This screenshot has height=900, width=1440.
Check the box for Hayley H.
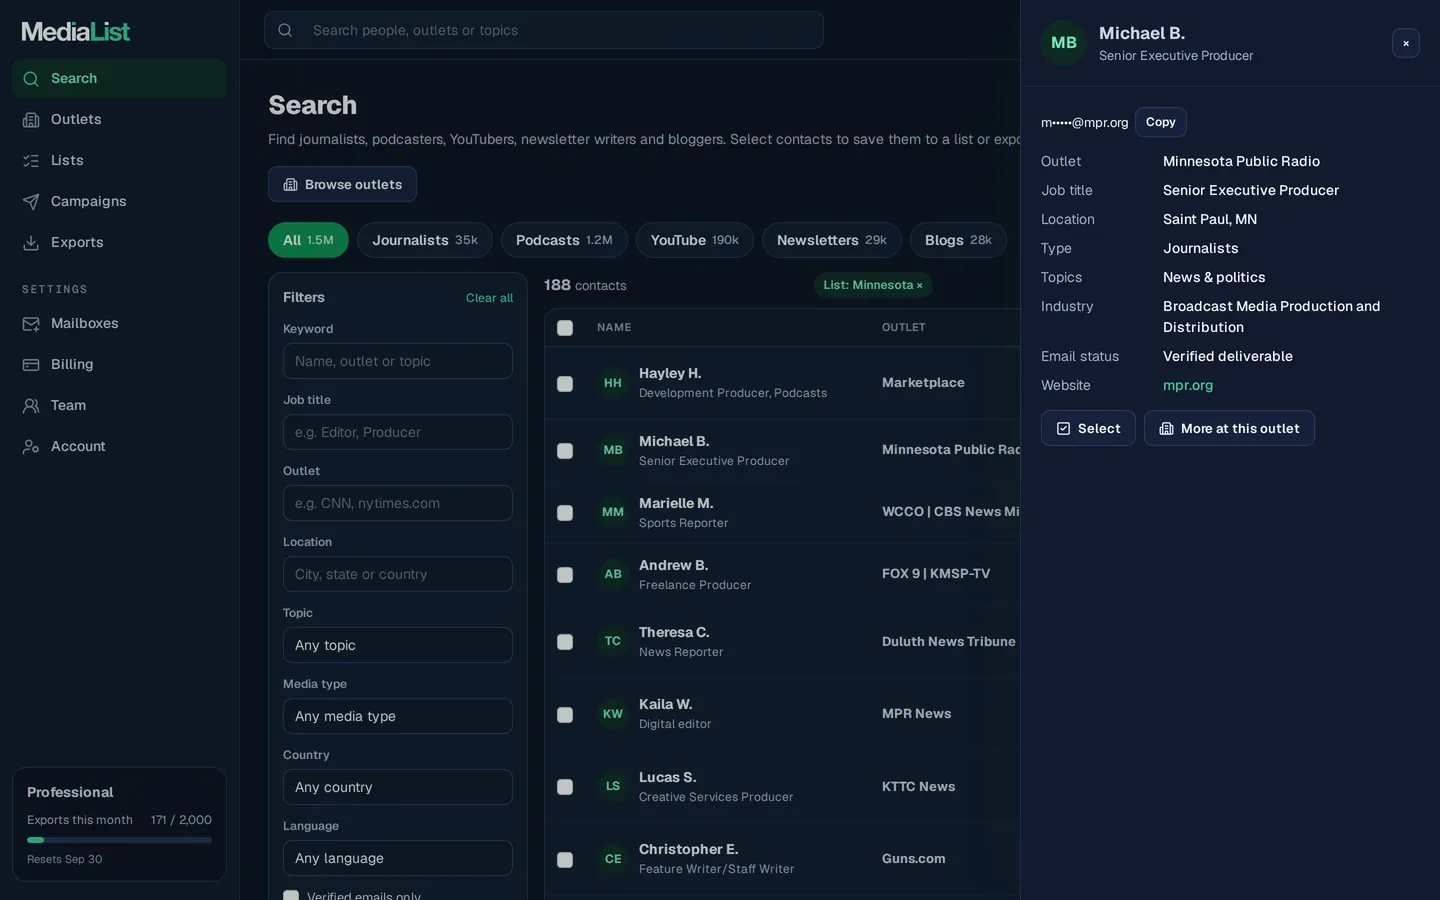[565, 384]
